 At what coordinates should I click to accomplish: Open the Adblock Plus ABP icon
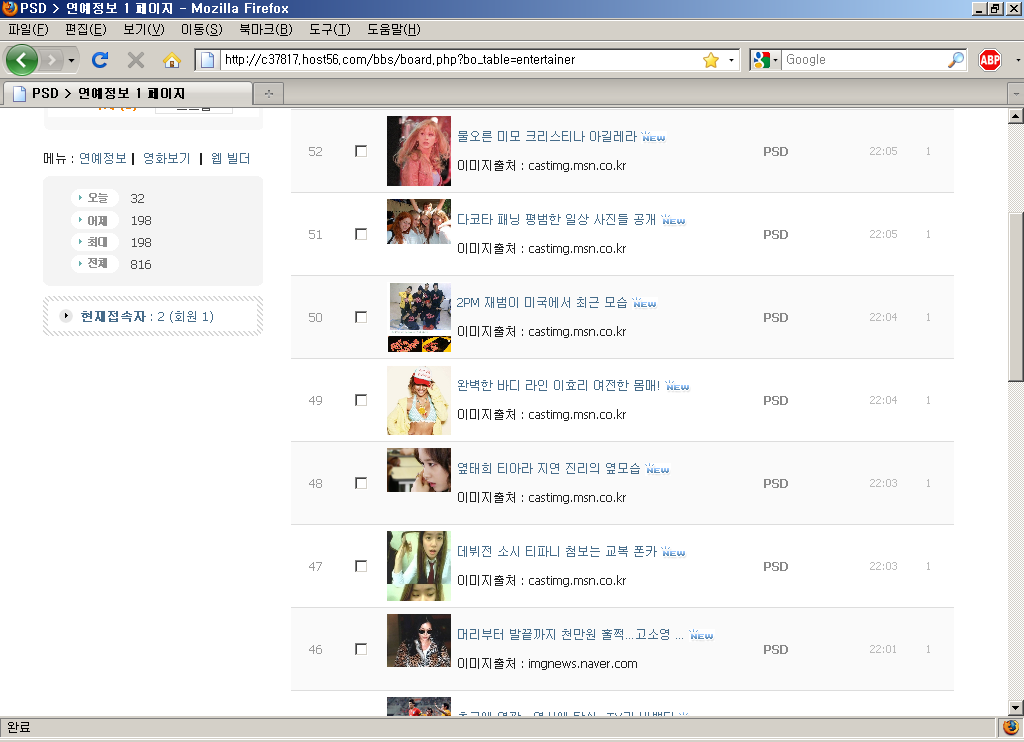pos(990,60)
